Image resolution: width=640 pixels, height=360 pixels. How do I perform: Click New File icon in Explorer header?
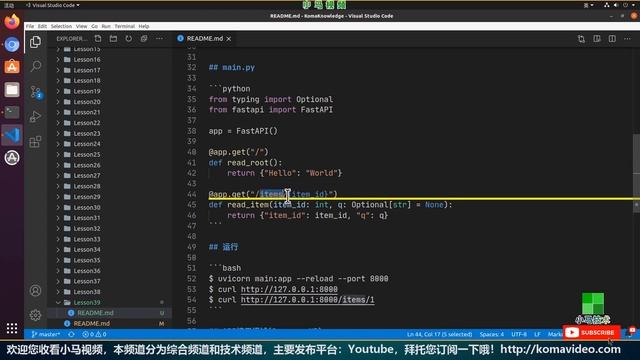pos(98,38)
